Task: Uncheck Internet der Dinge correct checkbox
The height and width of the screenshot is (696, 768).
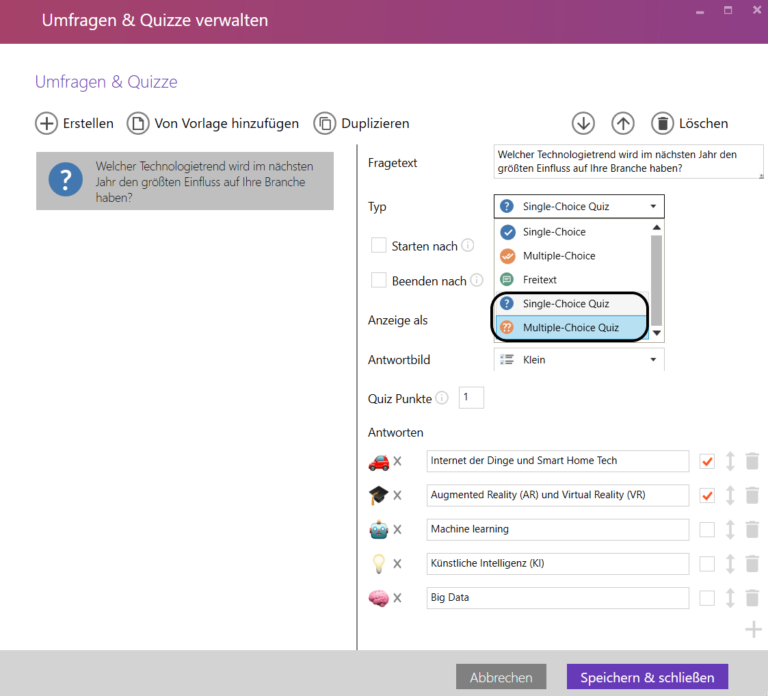Action: (707, 461)
